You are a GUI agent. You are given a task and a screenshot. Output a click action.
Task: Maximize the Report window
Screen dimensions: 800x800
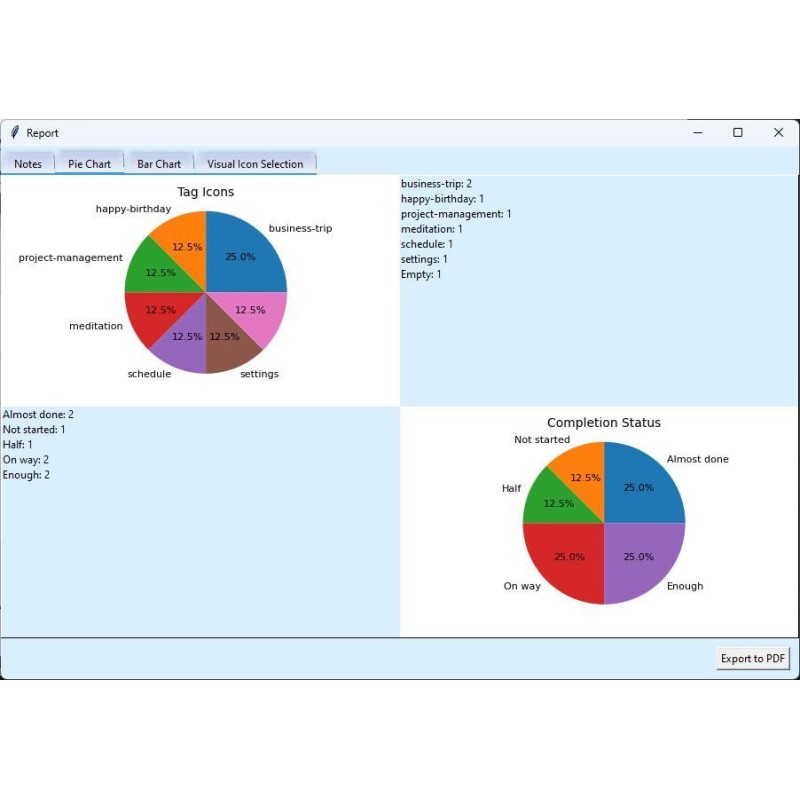pos(738,132)
